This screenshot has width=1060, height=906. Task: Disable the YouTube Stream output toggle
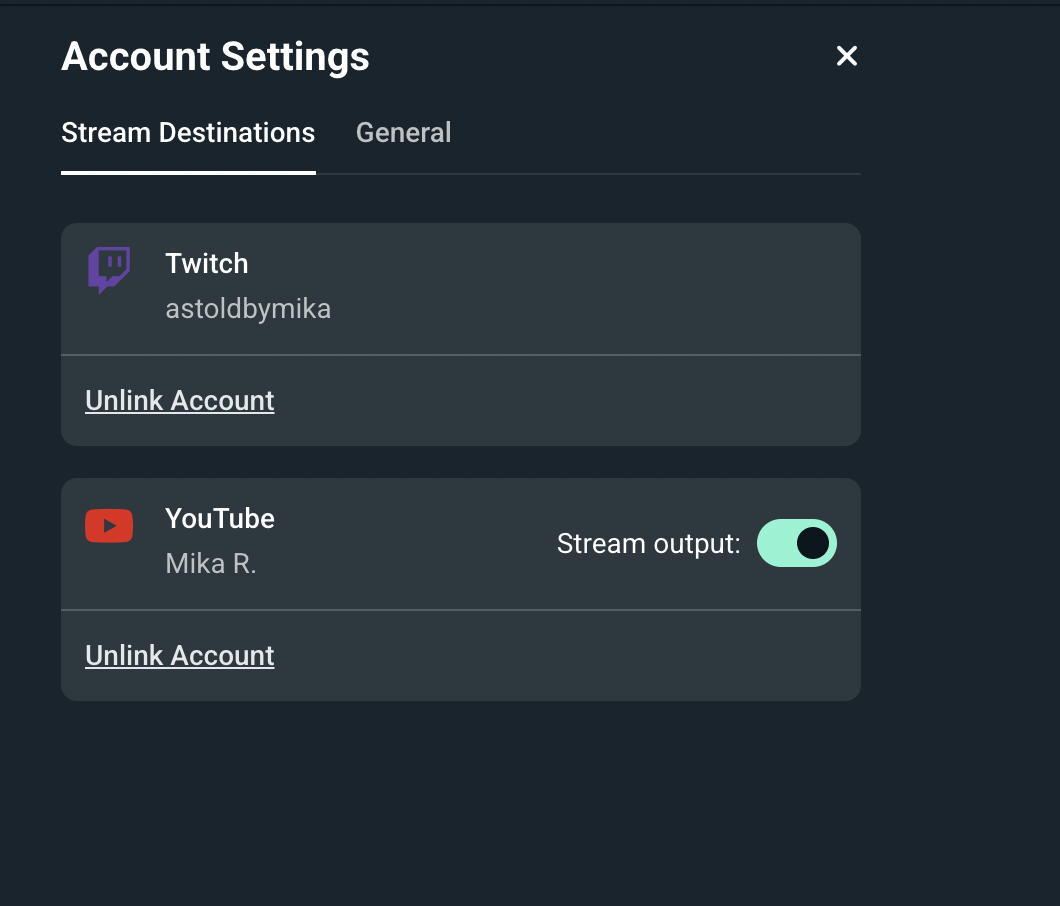(796, 543)
